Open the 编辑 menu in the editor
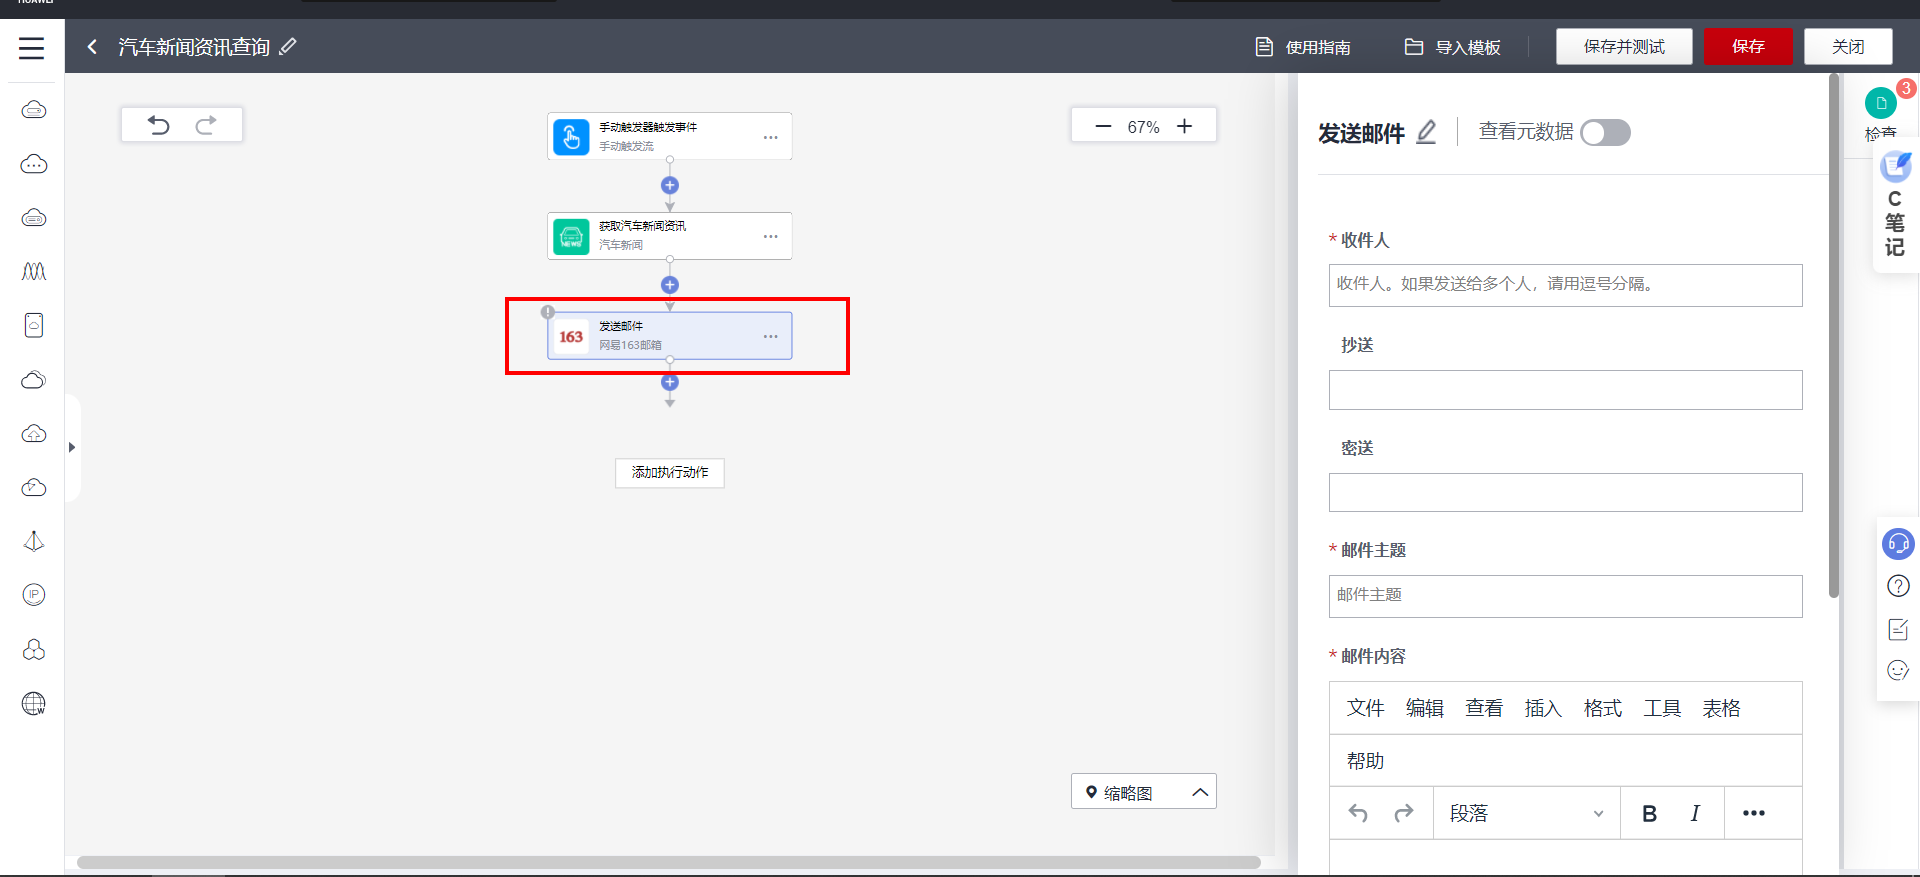This screenshot has height=877, width=1920. coord(1425,708)
